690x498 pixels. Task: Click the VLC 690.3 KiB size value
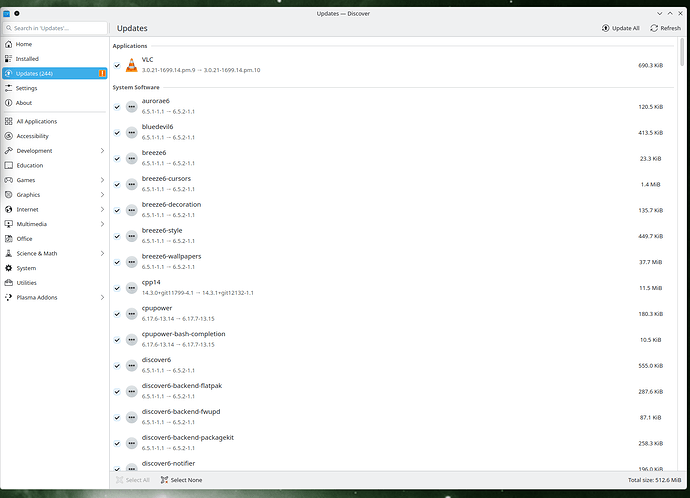click(x=650, y=66)
